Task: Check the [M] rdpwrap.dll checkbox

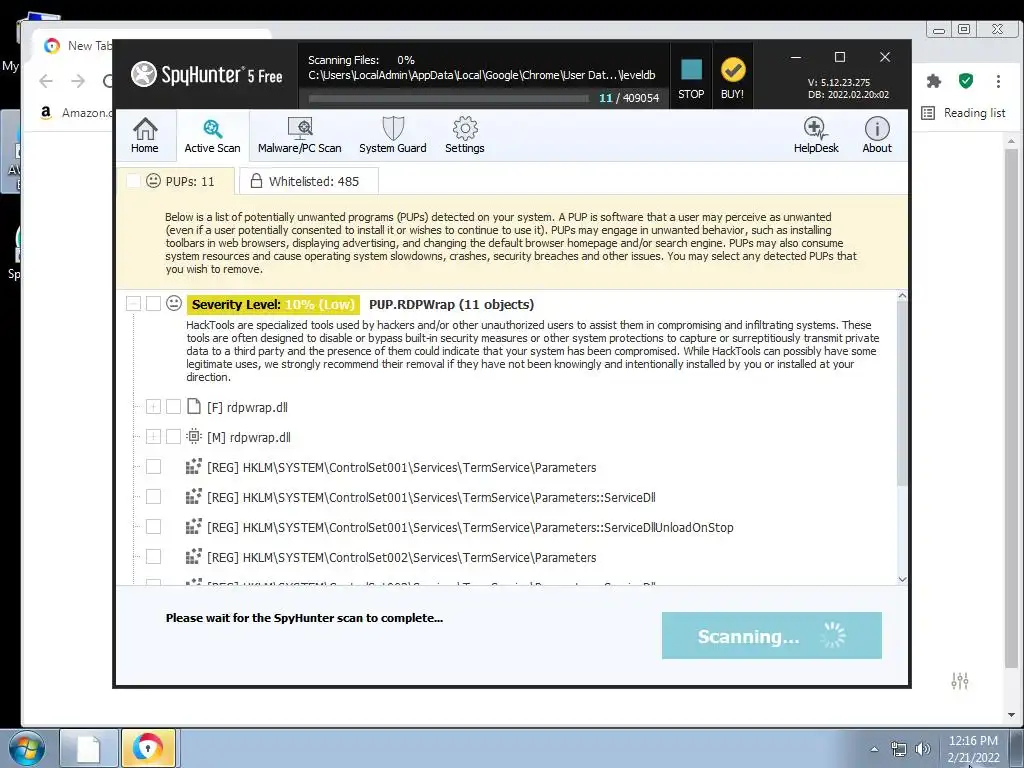Action: (173, 436)
